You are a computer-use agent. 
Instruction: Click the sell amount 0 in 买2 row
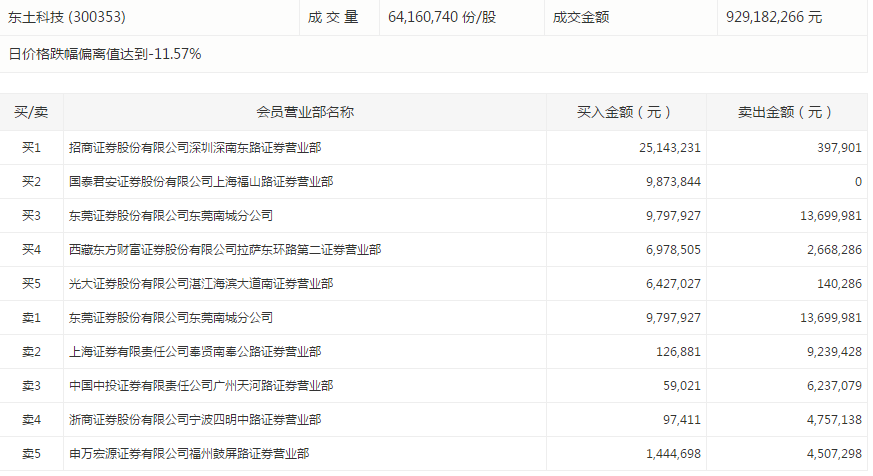click(x=858, y=181)
